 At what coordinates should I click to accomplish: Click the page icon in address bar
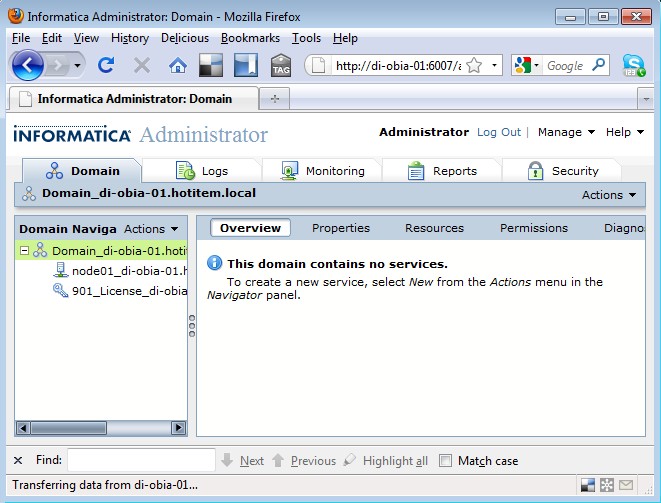[x=318, y=65]
